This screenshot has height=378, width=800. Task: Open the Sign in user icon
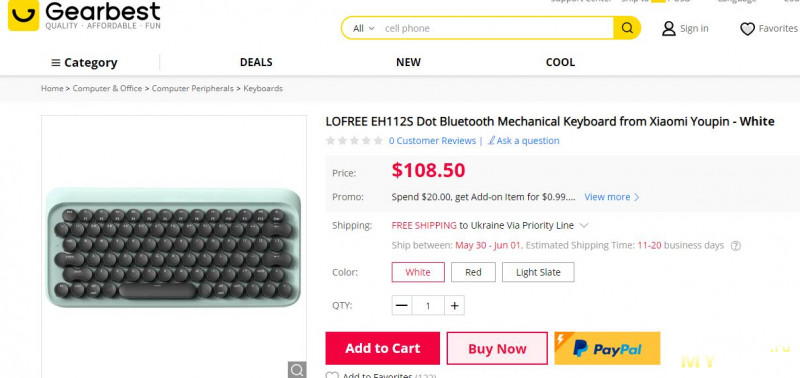click(x=668, y=29)
